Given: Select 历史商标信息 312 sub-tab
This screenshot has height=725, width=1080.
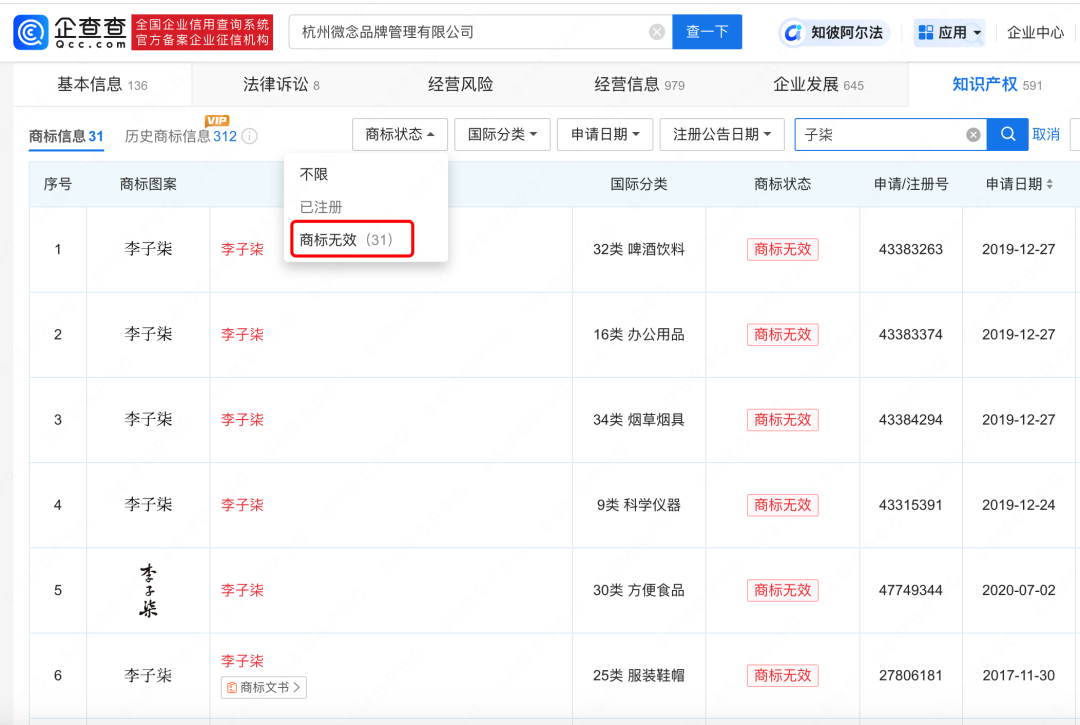Looking at the screenshot, I should (180, 136).
